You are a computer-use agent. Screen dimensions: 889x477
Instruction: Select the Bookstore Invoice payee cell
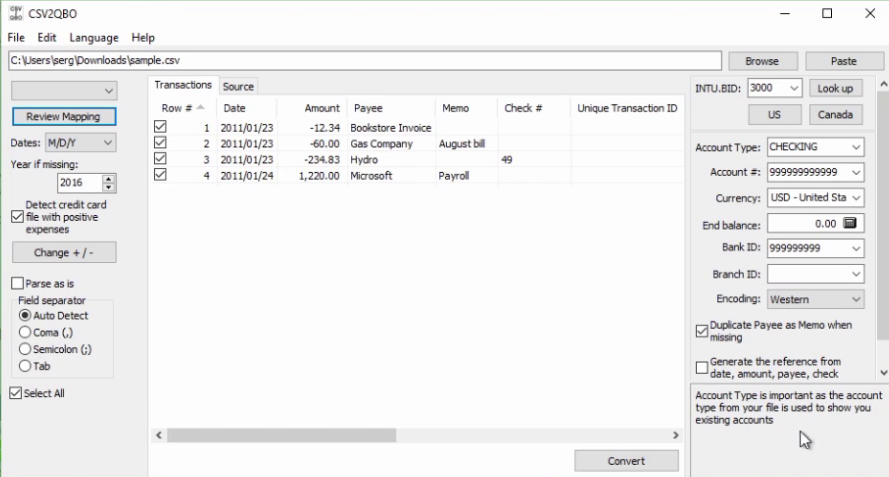tap(391, 128)
